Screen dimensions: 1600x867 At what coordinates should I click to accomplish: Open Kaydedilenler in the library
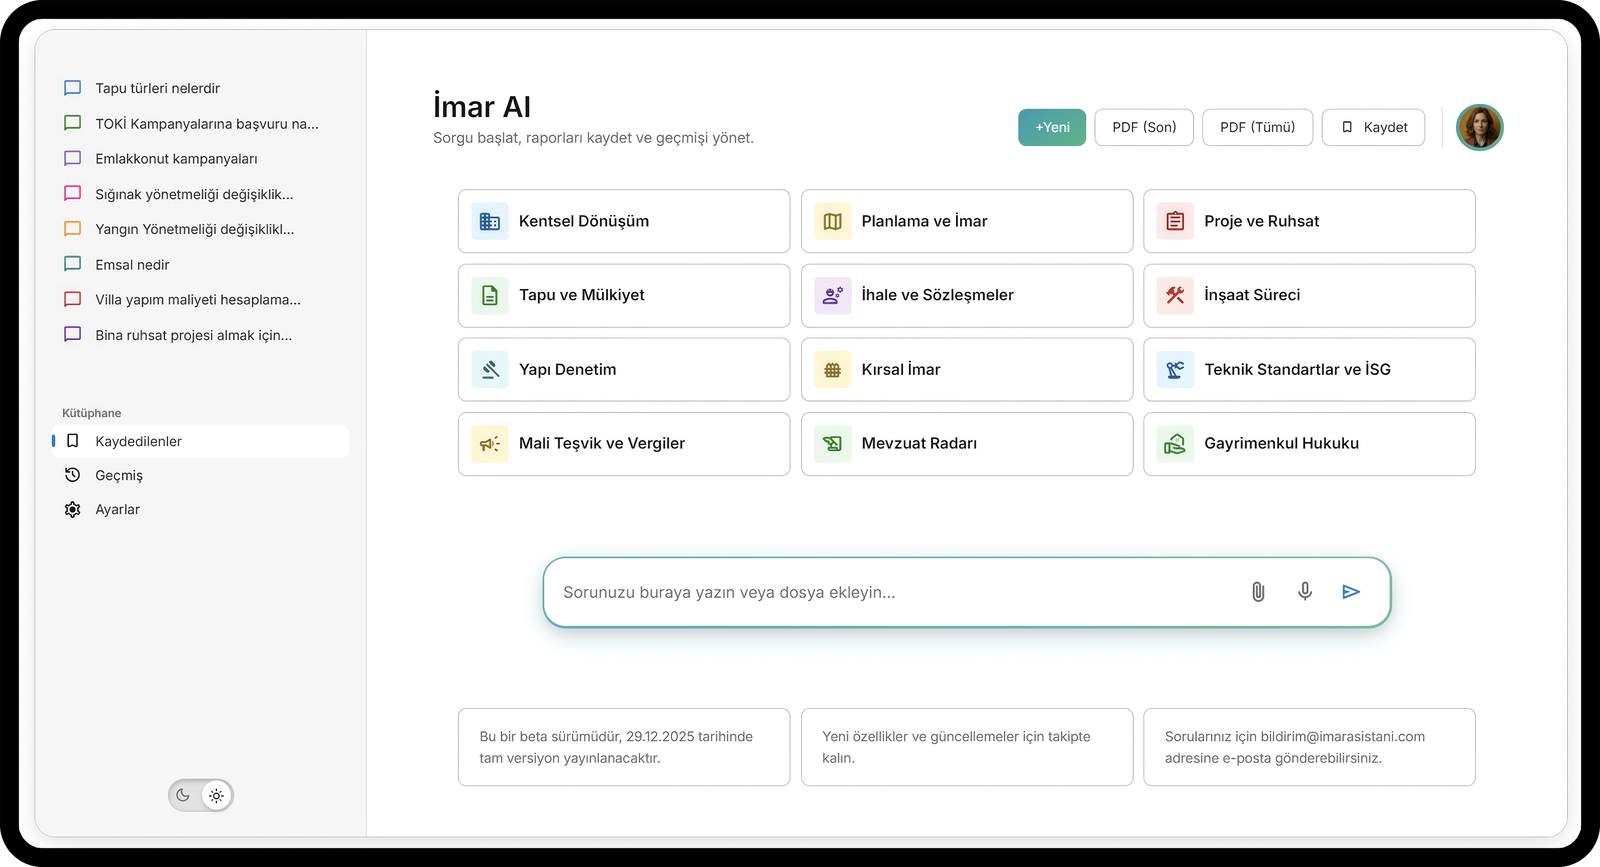pyautogui.click(x=138, y=441)
